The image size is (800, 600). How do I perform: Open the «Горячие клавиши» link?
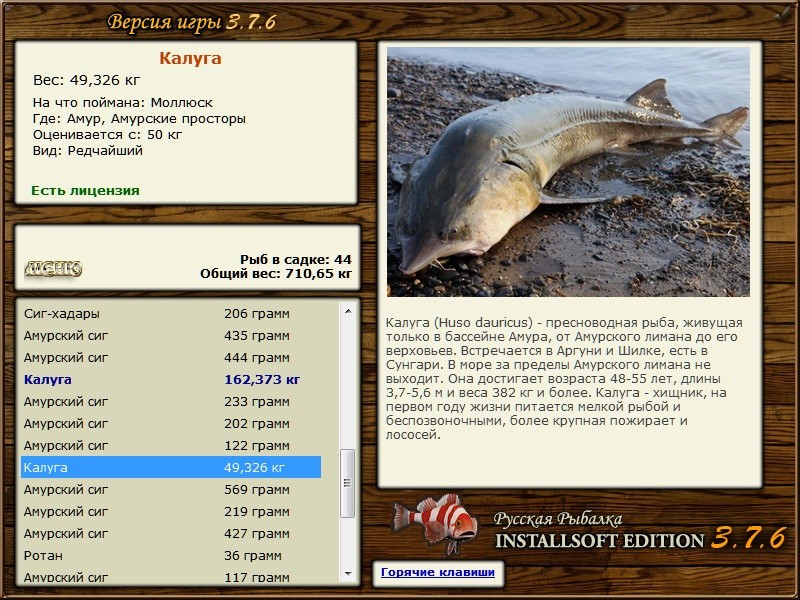click(438, 572)
